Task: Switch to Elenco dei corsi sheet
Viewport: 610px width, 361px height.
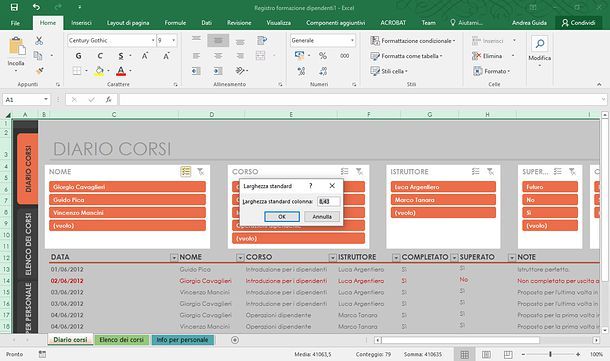Action: pos(121,340)
